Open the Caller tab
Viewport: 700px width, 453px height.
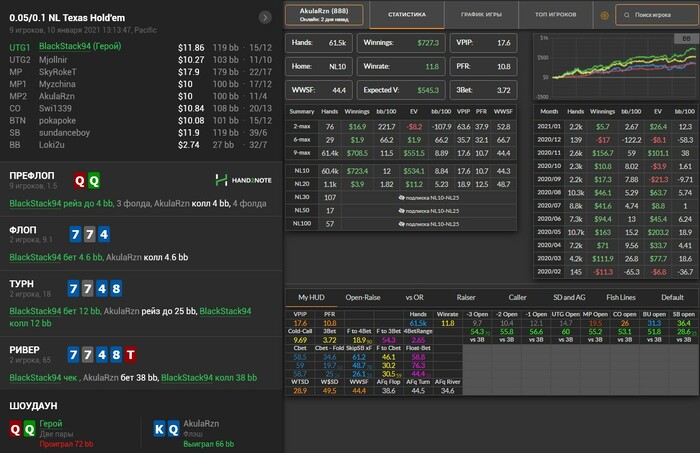(517, 297)
